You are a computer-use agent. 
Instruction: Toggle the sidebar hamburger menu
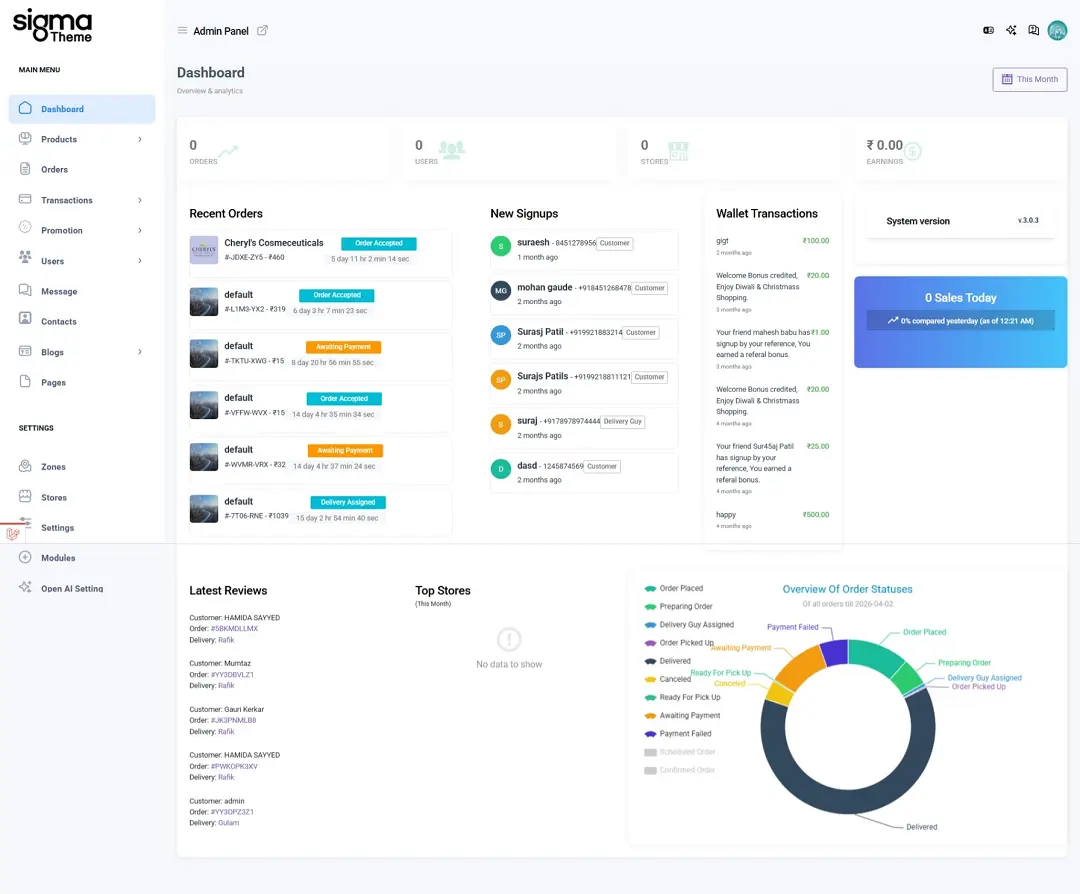tap(183, 30)
